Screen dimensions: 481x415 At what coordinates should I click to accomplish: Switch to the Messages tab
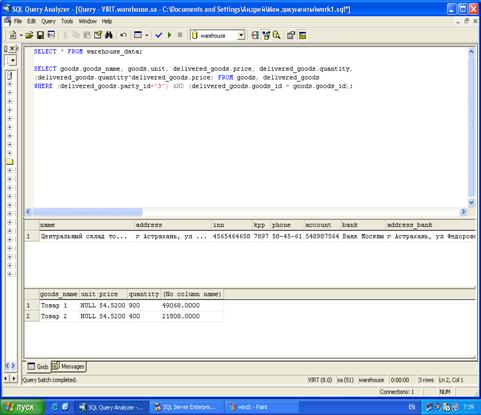point(69,366)
